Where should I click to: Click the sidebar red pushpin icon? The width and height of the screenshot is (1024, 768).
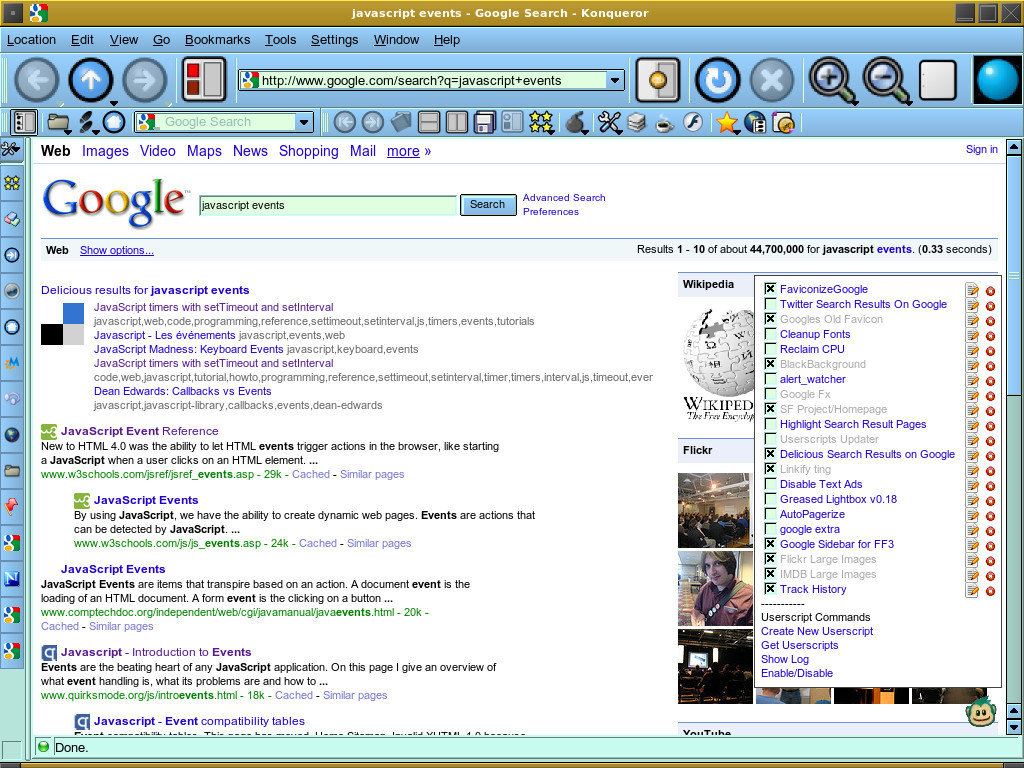[x=12, y=506]
